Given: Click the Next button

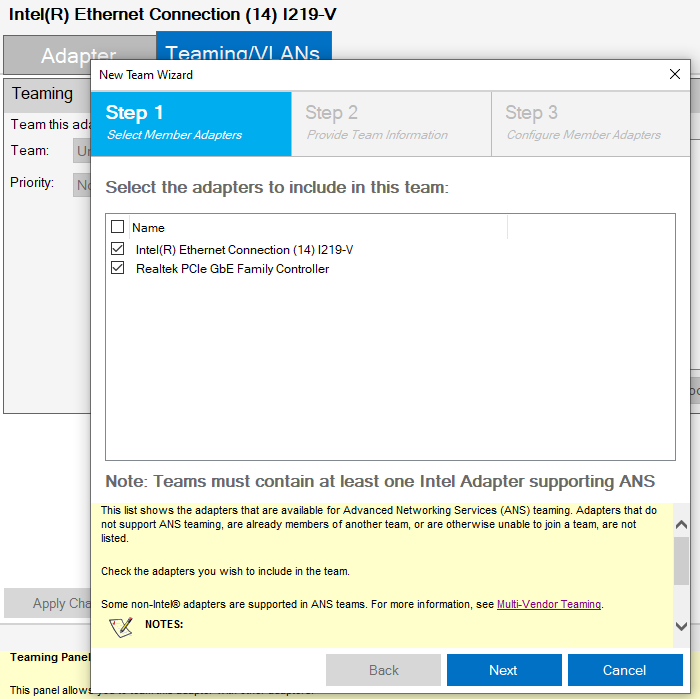Looking at the screenshot, I should point(504,670).
